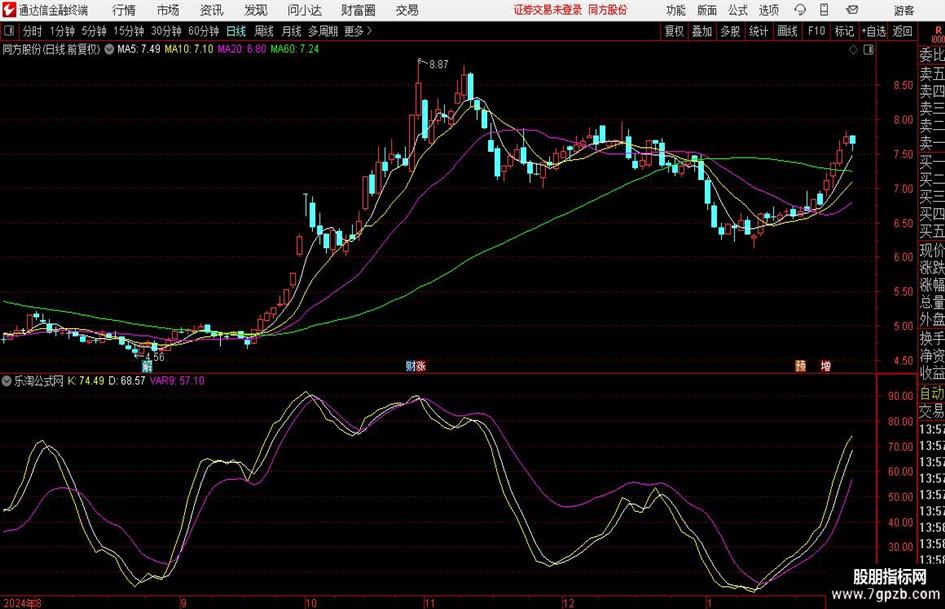Click the MA60: 7.24 indicator value

coord(295,49)
